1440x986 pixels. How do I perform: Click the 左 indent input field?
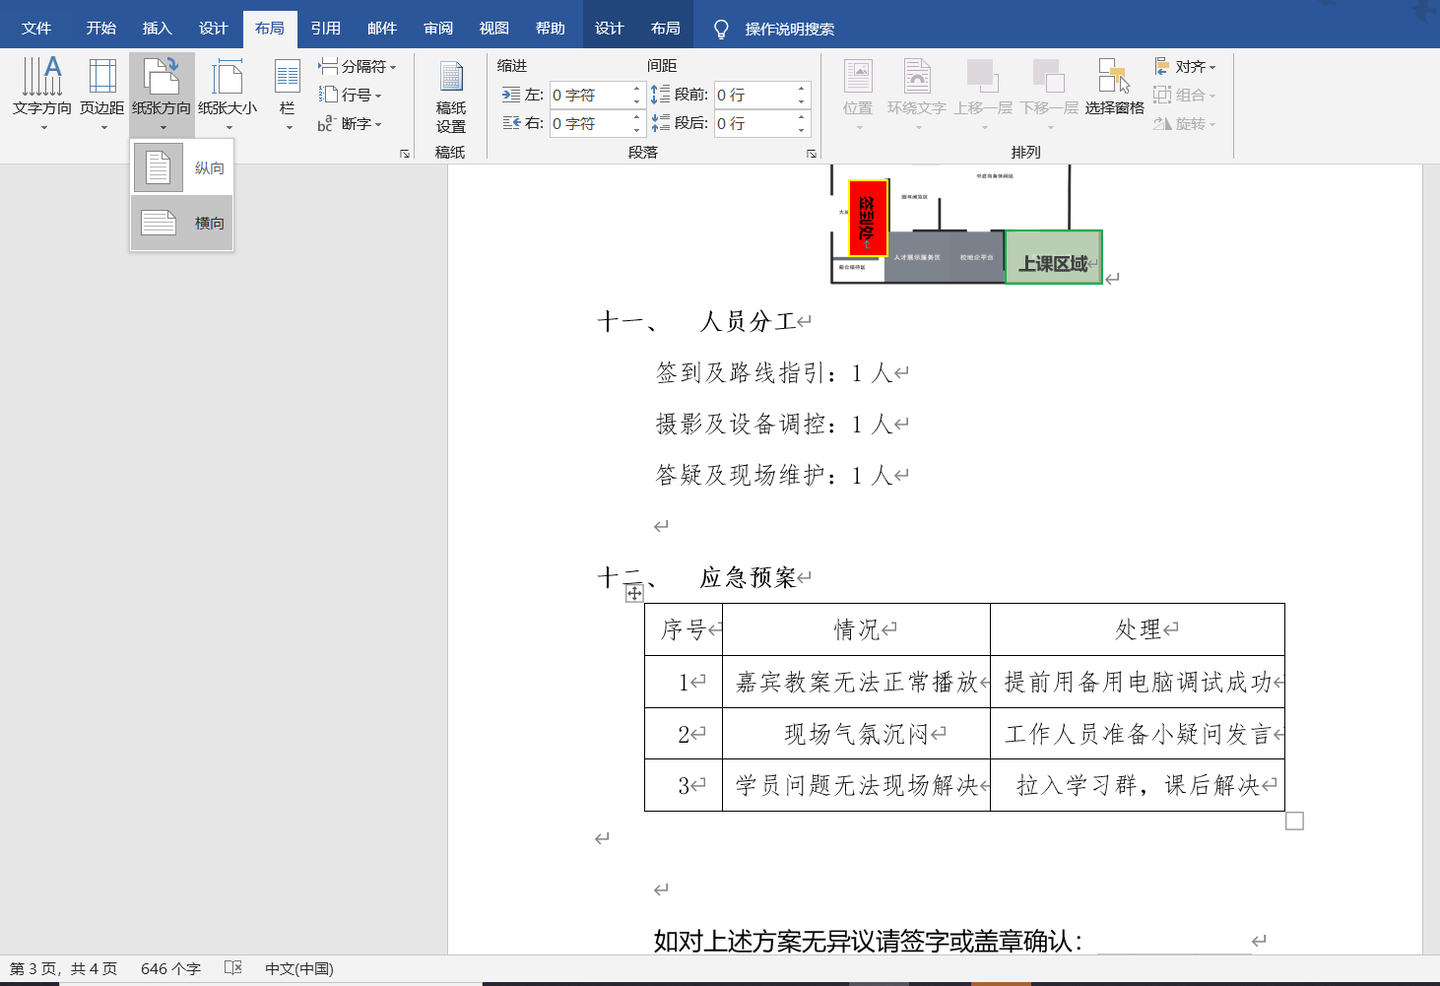click(590, 95)
